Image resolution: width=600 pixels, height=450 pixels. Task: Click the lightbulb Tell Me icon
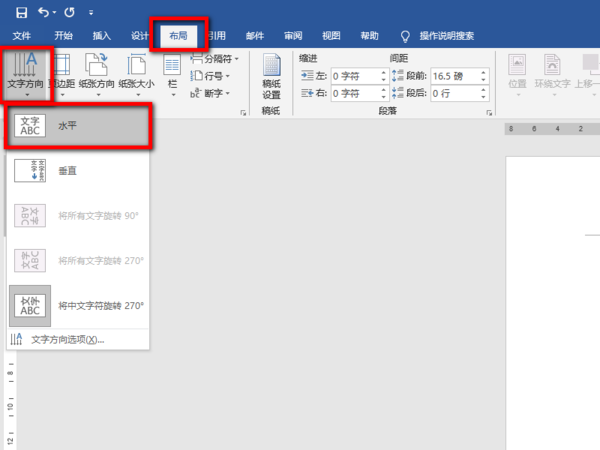[405, 37]
